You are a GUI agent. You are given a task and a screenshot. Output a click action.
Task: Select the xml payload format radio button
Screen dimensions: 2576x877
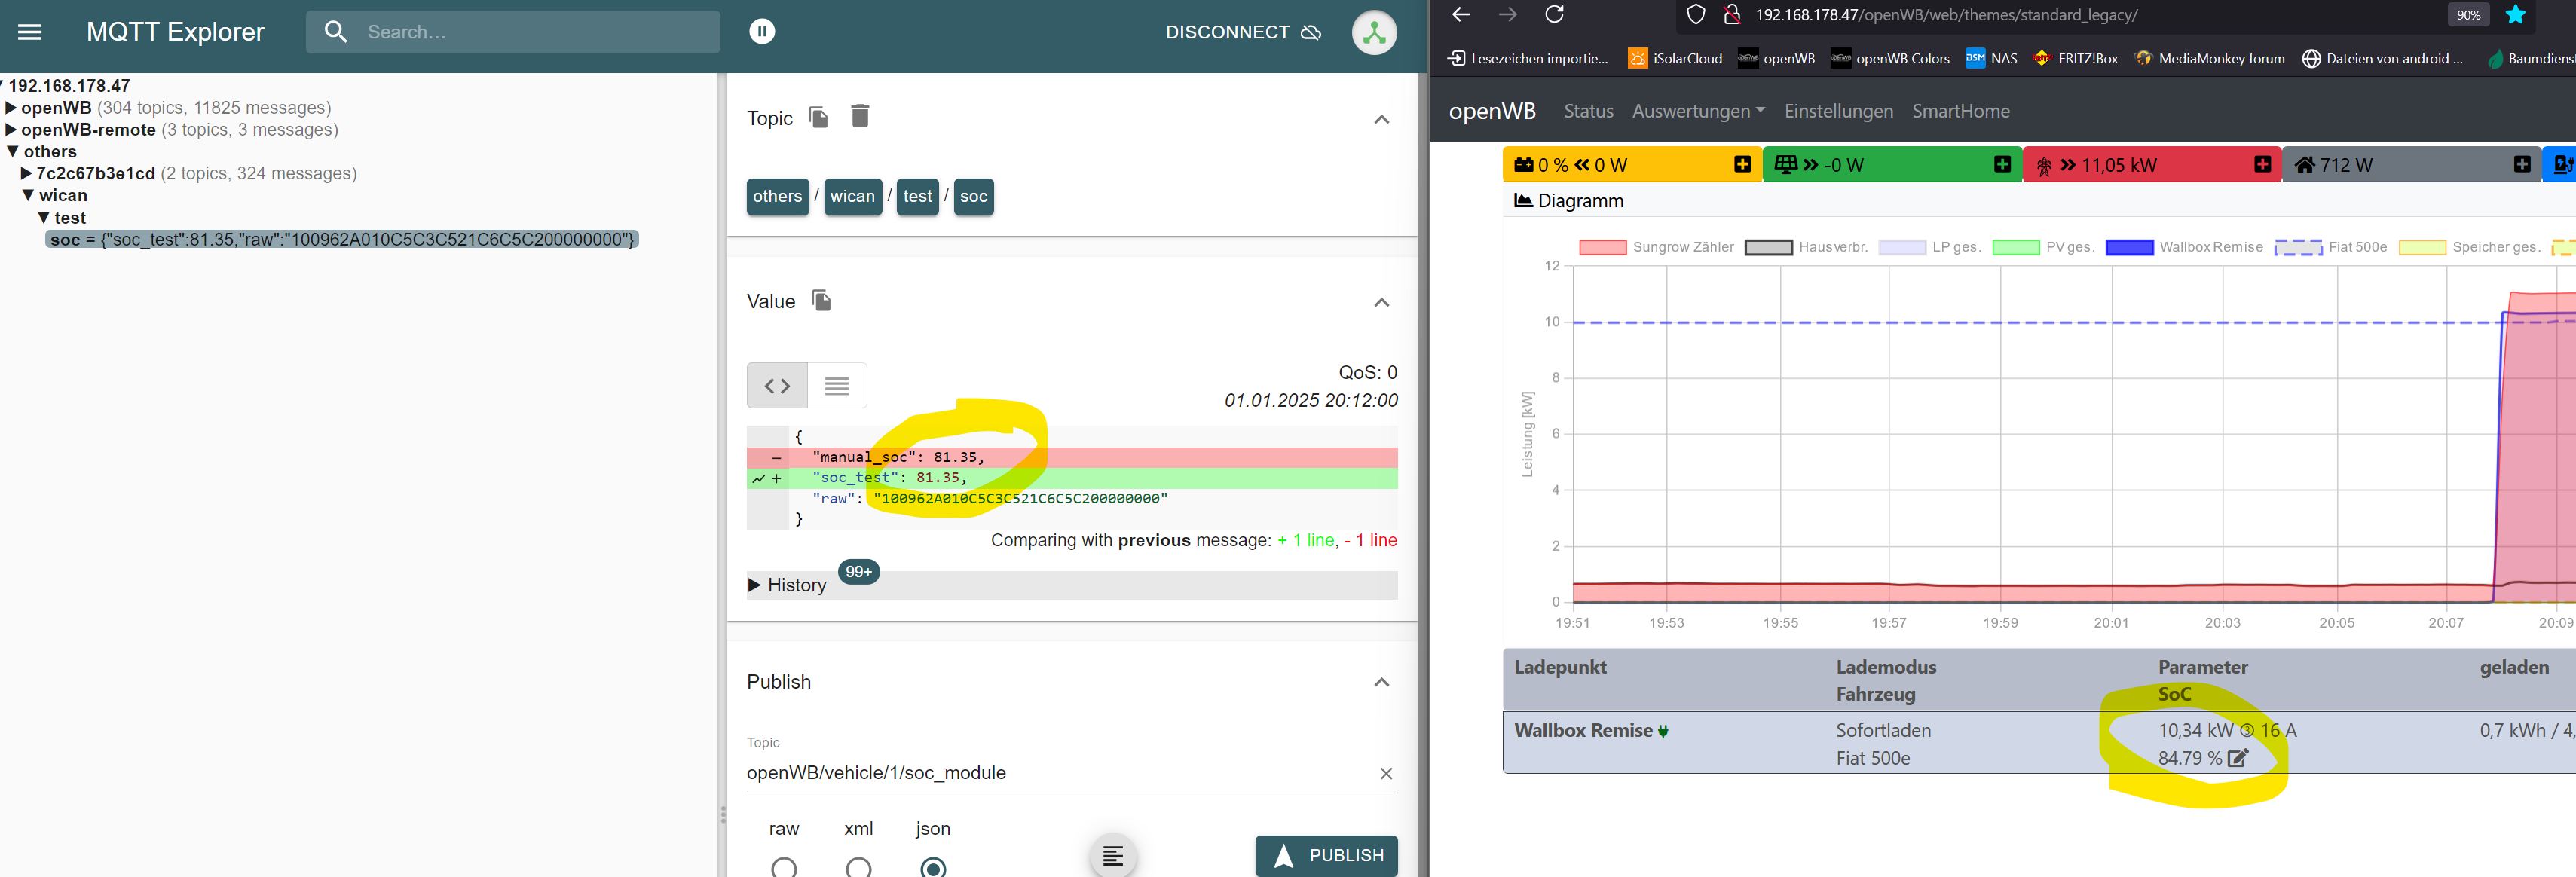[858, 866]
